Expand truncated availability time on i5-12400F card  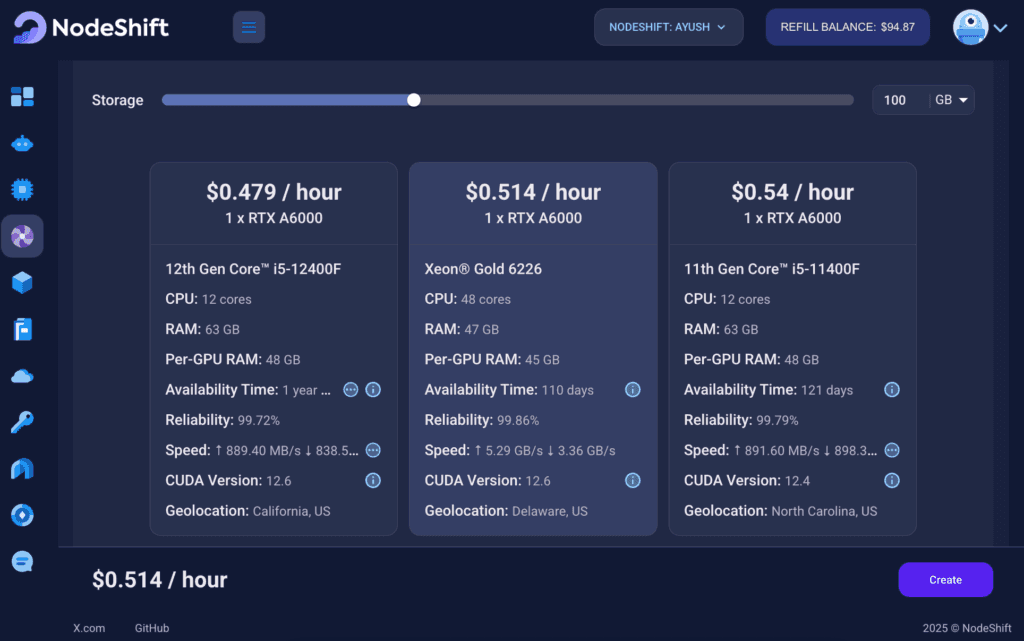pyautogui.click(x=351, y=390)
